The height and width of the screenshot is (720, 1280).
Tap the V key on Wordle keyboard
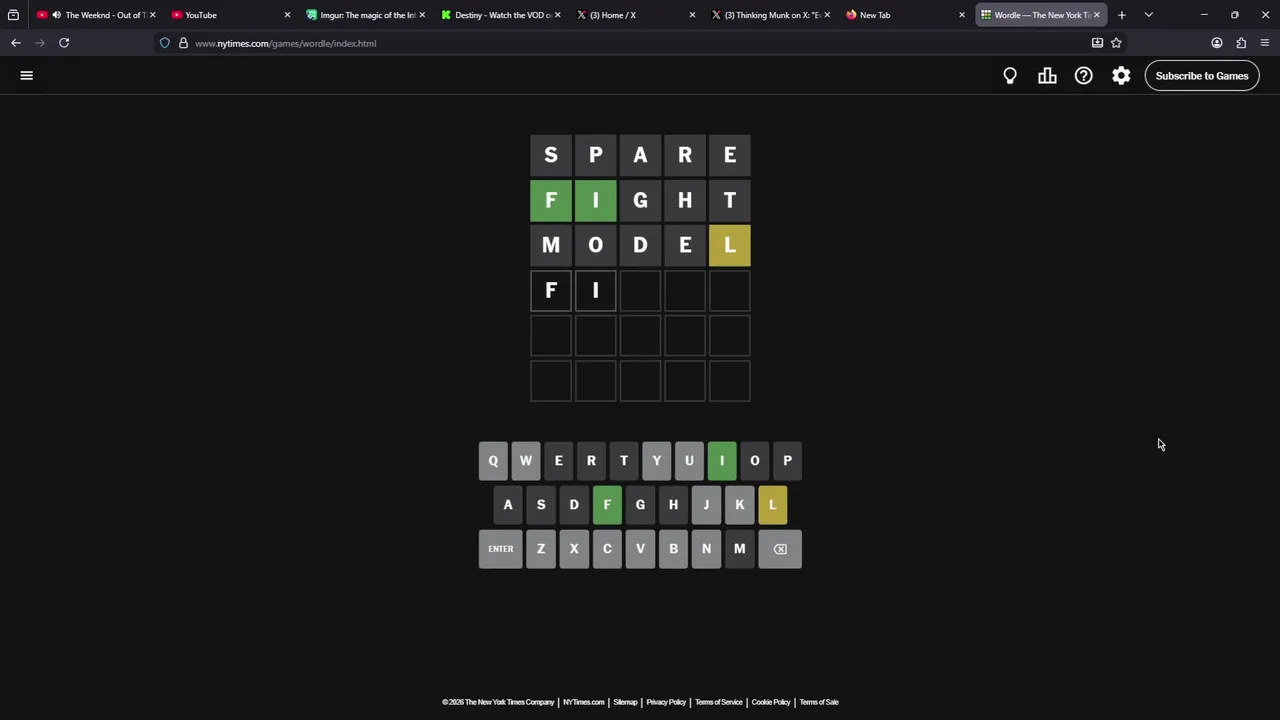[640, 549]
